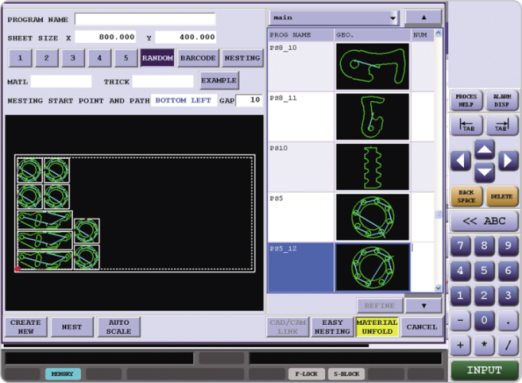Click the down arrow navigation key
The width and height of the screenshot is (522, 383).
coord(484,172)
